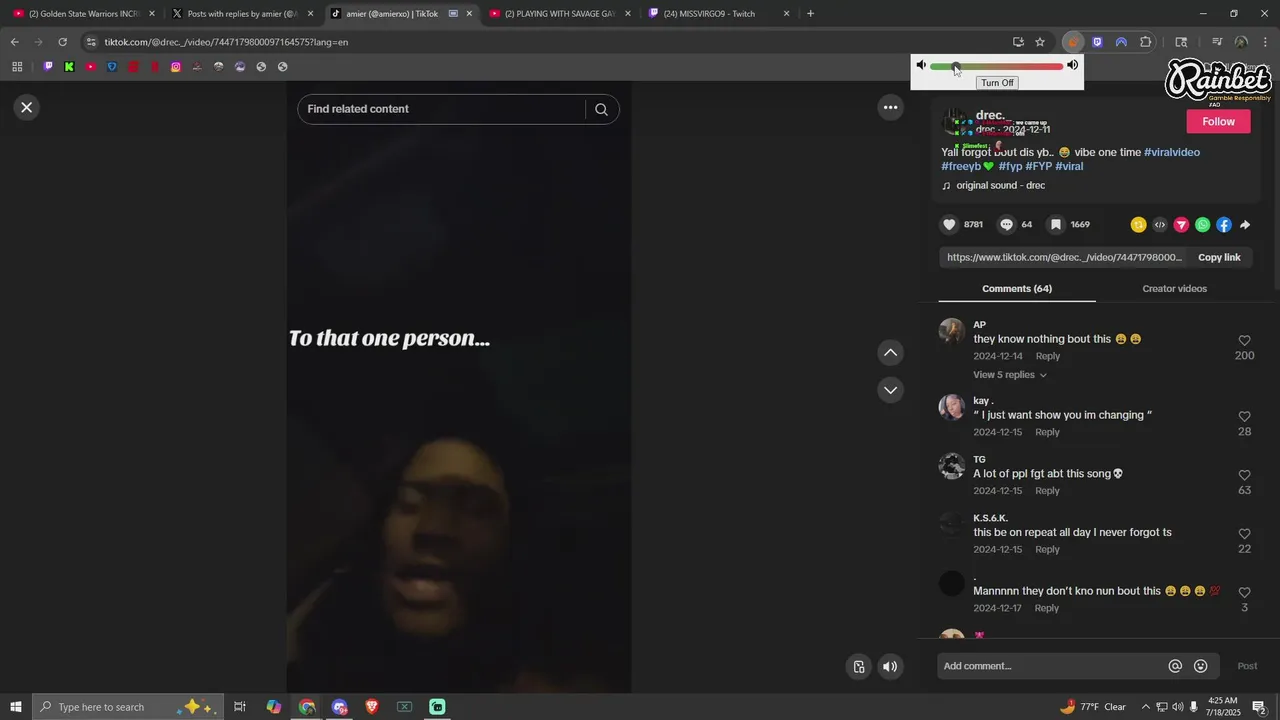This screenshot has width=1280, height=720.
Task: Like kay .'s comment
Action: pyautogui.click(x=1244, y=417)
